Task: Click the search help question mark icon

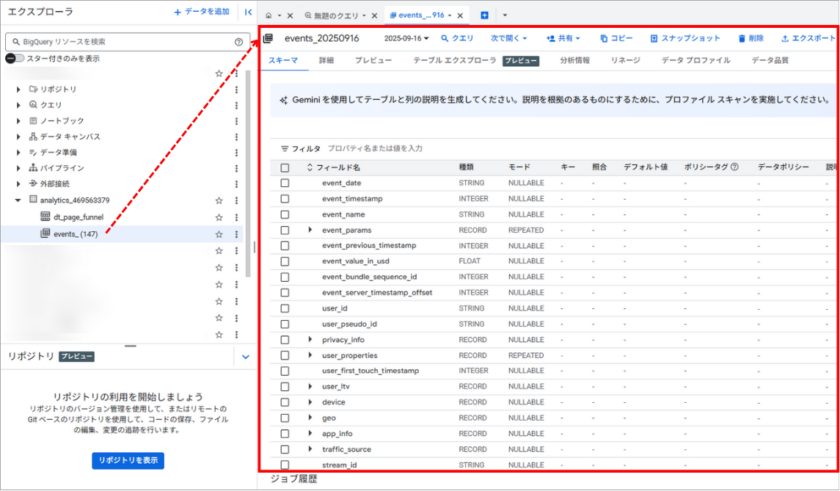Action: click(238, 42)
